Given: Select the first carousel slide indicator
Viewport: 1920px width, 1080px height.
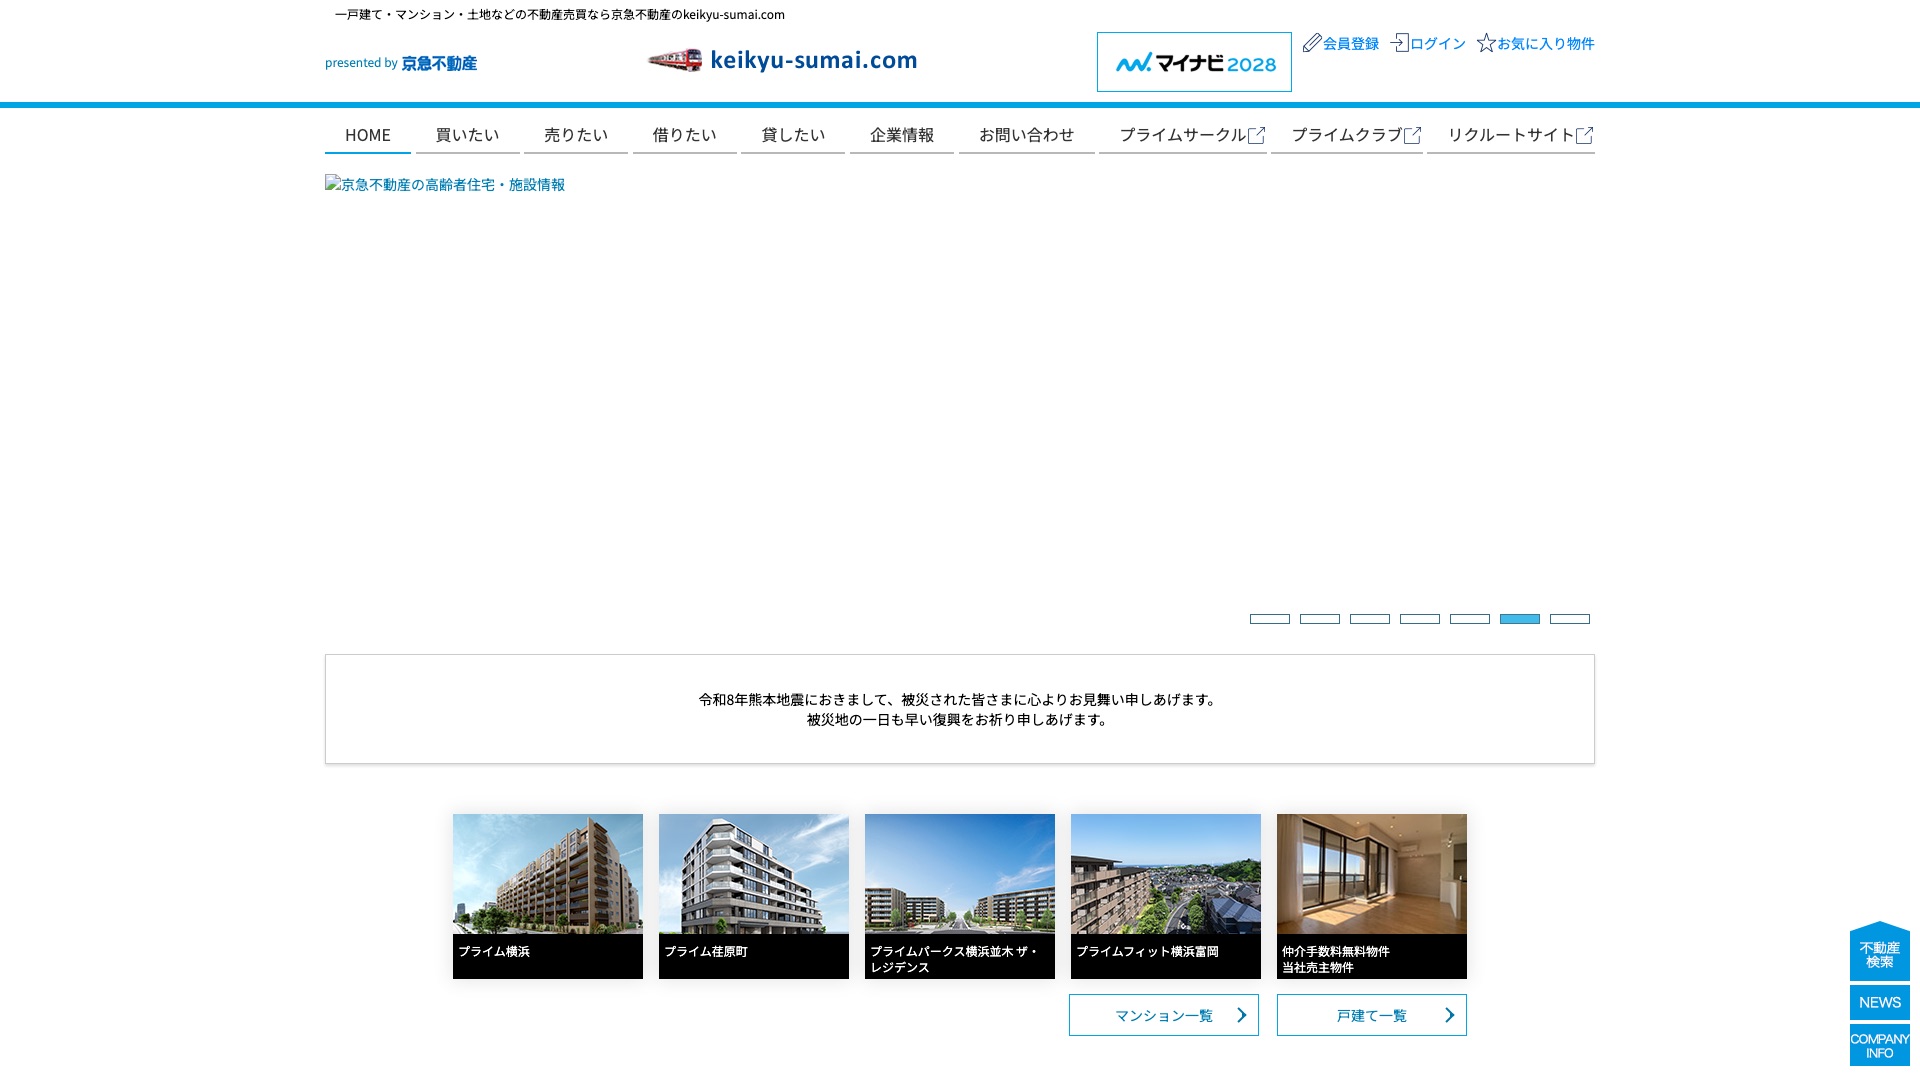Looking at the screenshot, I should click(x=1270, y=619).
